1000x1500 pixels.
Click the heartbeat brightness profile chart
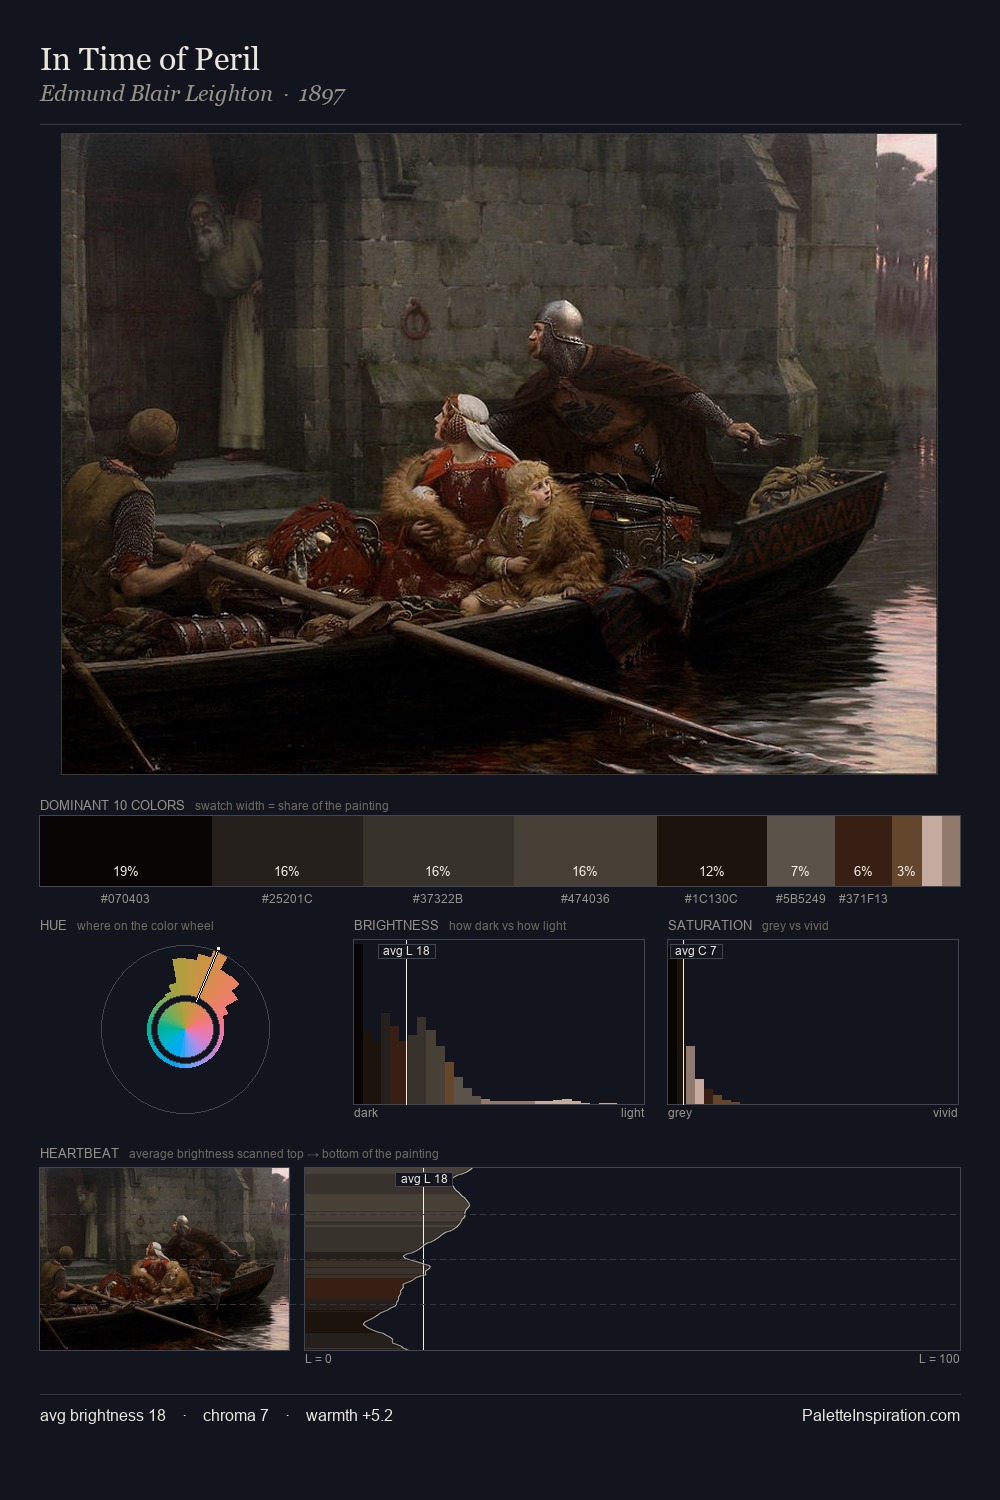[632, 1259]
